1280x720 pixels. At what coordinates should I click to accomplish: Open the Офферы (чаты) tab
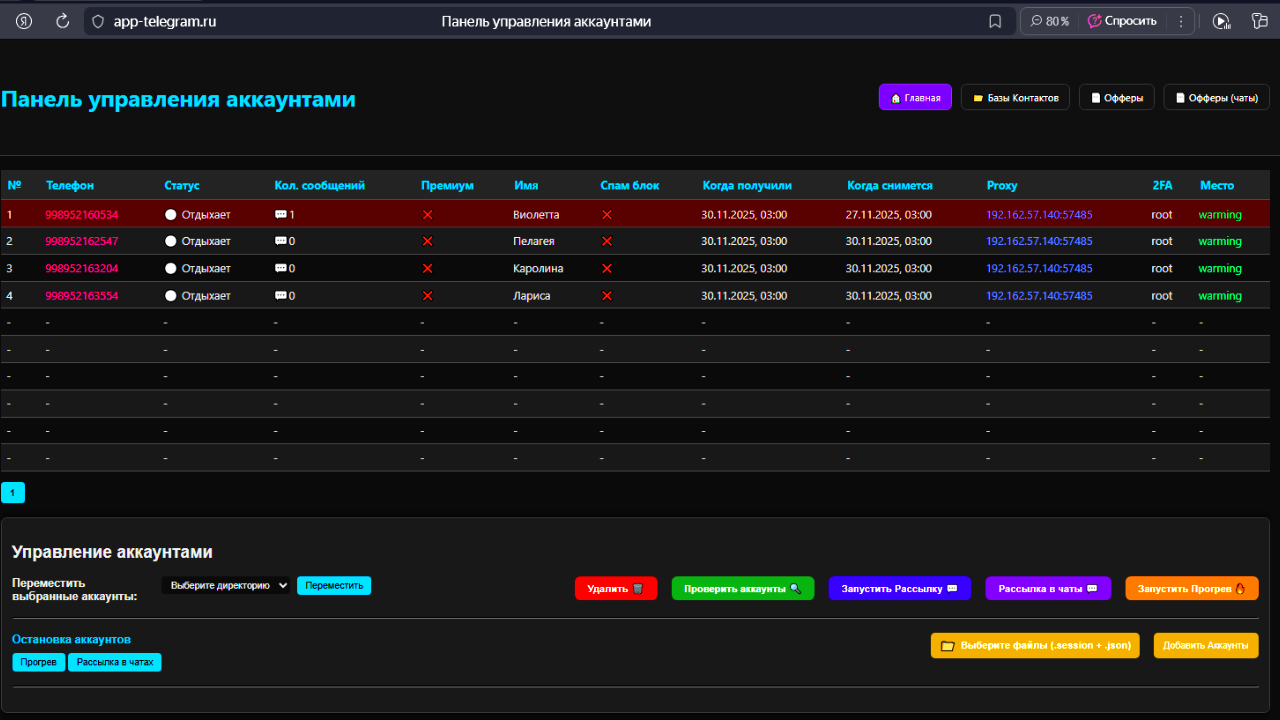pos(1216,98)
